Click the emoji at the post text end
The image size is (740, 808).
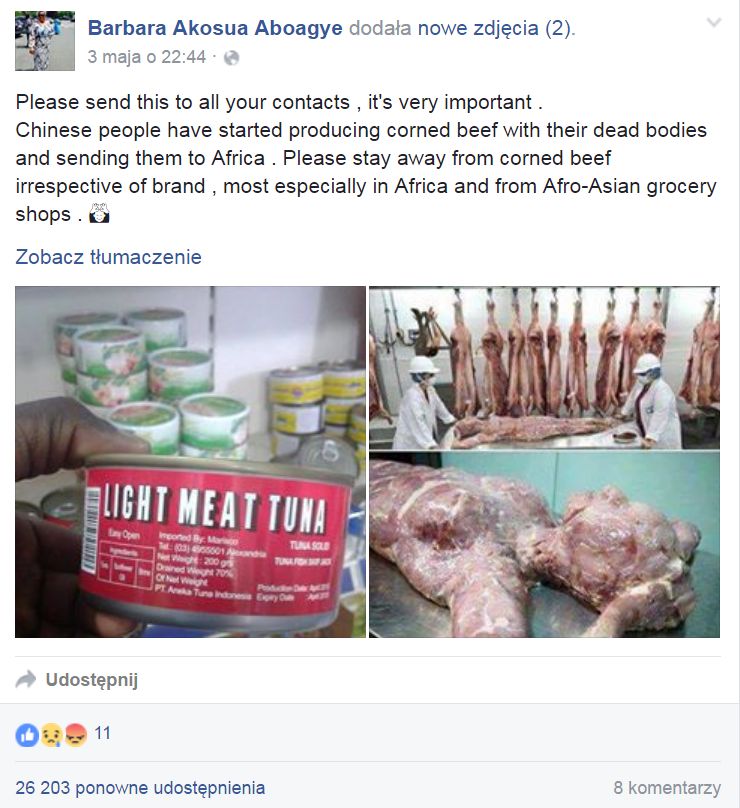(99, 213)
